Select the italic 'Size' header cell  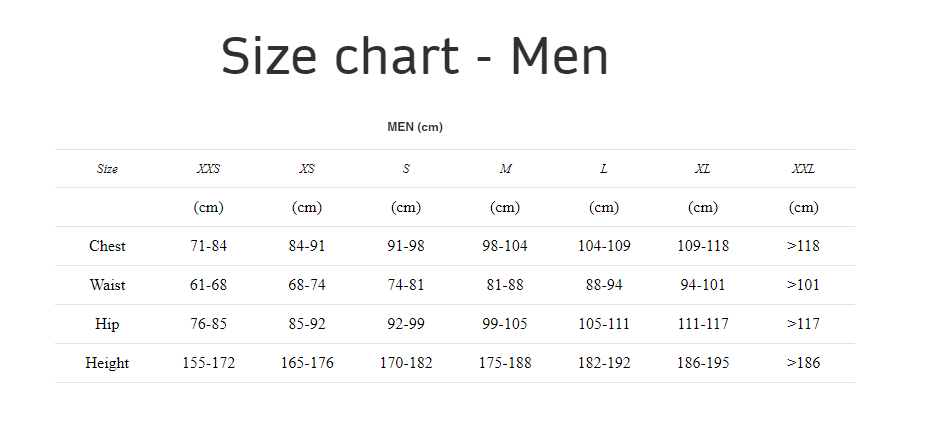[x=107, y=169]
